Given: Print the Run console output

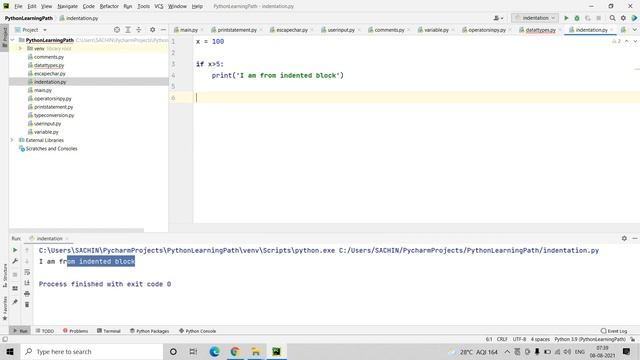Looking at the screenshot, I should [x=27, y=293].
